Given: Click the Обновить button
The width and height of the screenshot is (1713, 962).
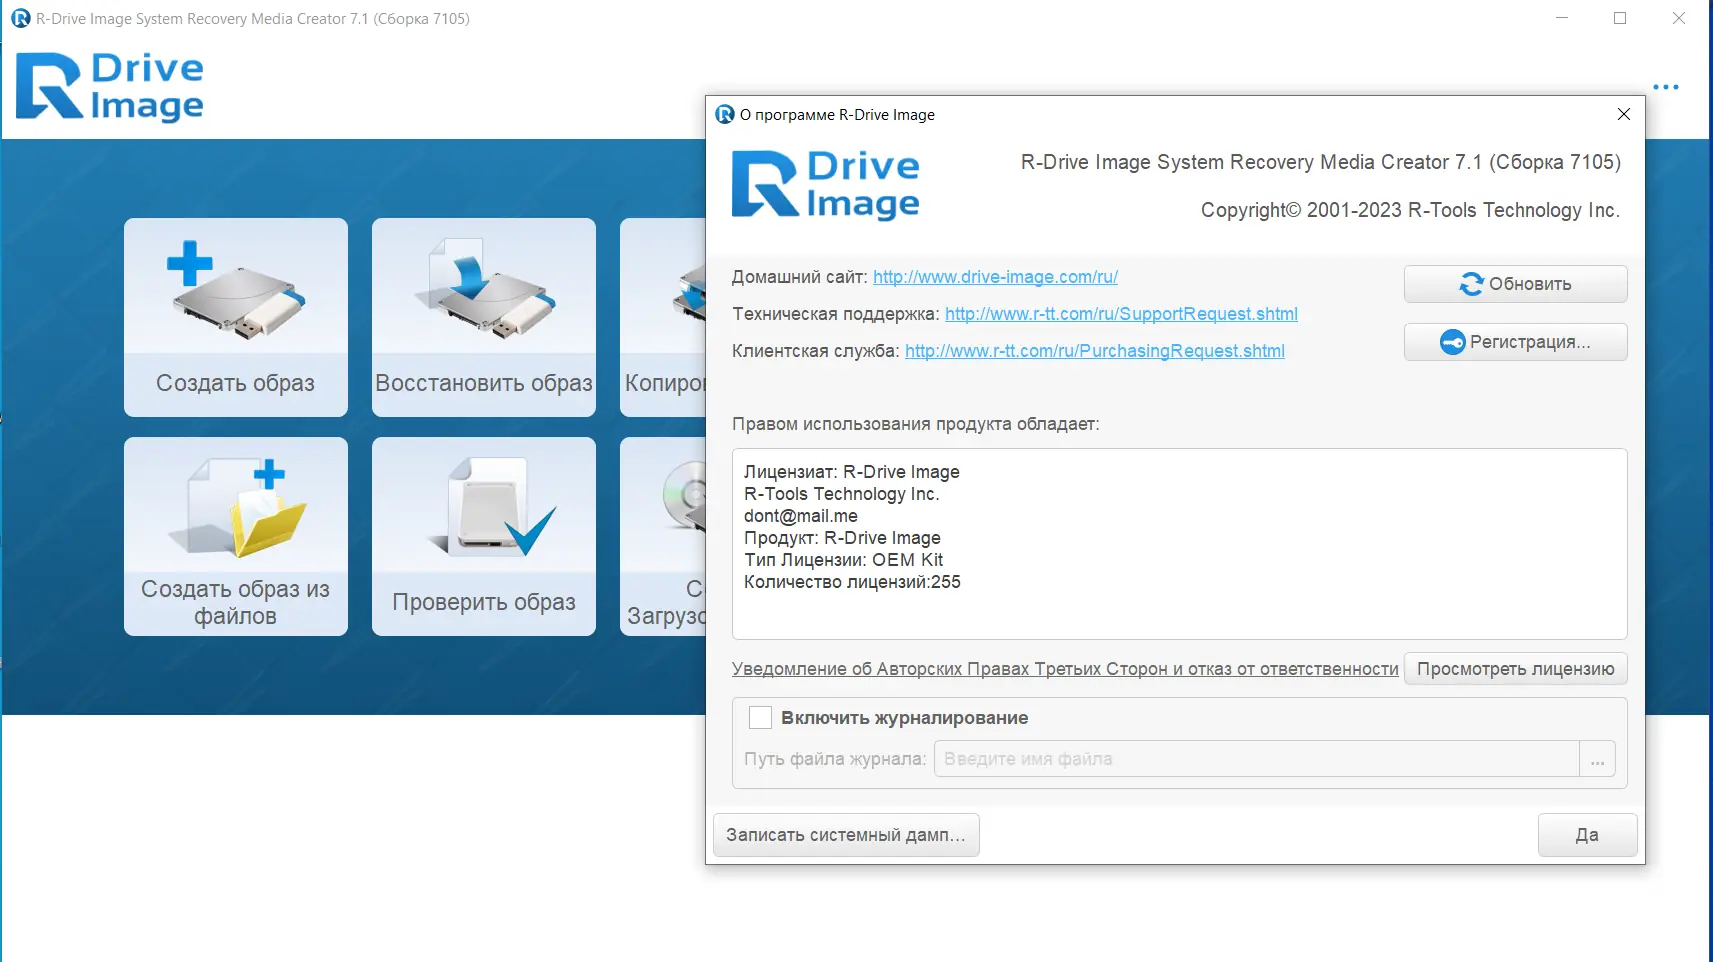Looking at the screenshot, I should (x=1514, y=284).
